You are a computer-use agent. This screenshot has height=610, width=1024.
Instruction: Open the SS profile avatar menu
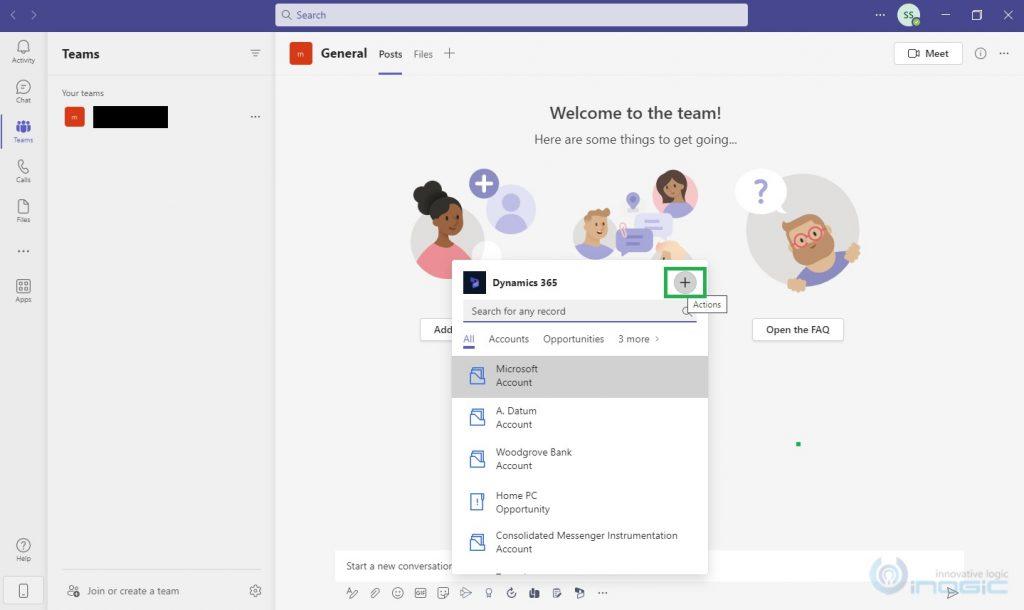[x=908, y=15]
